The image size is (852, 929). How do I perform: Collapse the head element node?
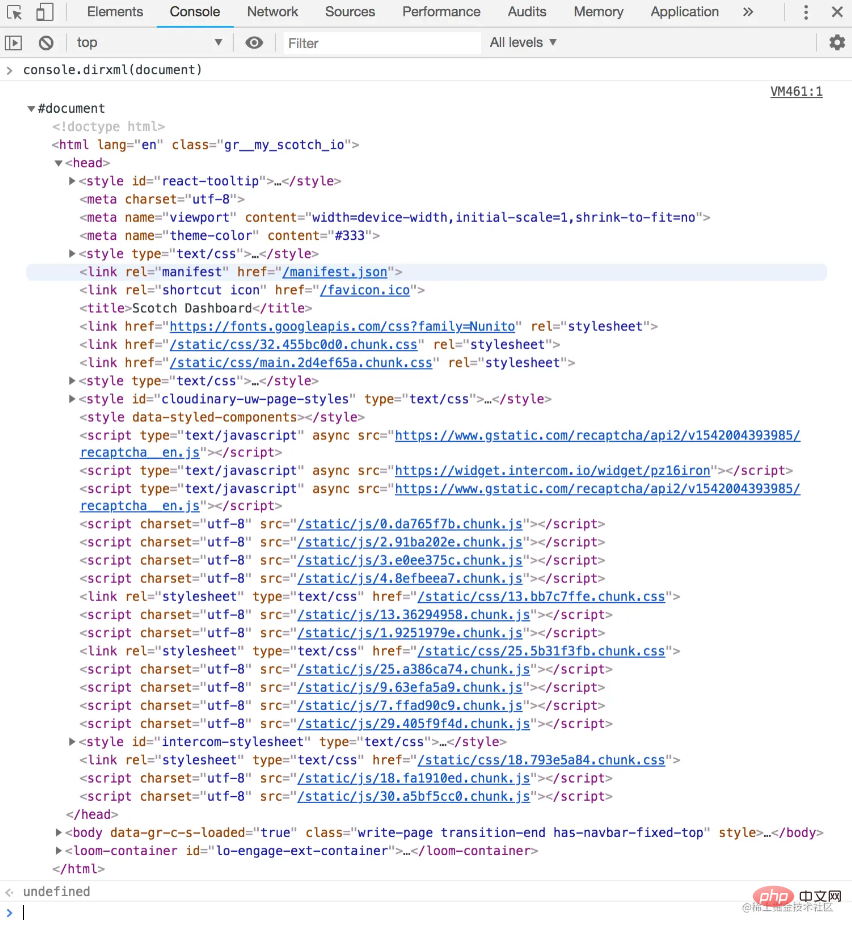tap(58, 163)
